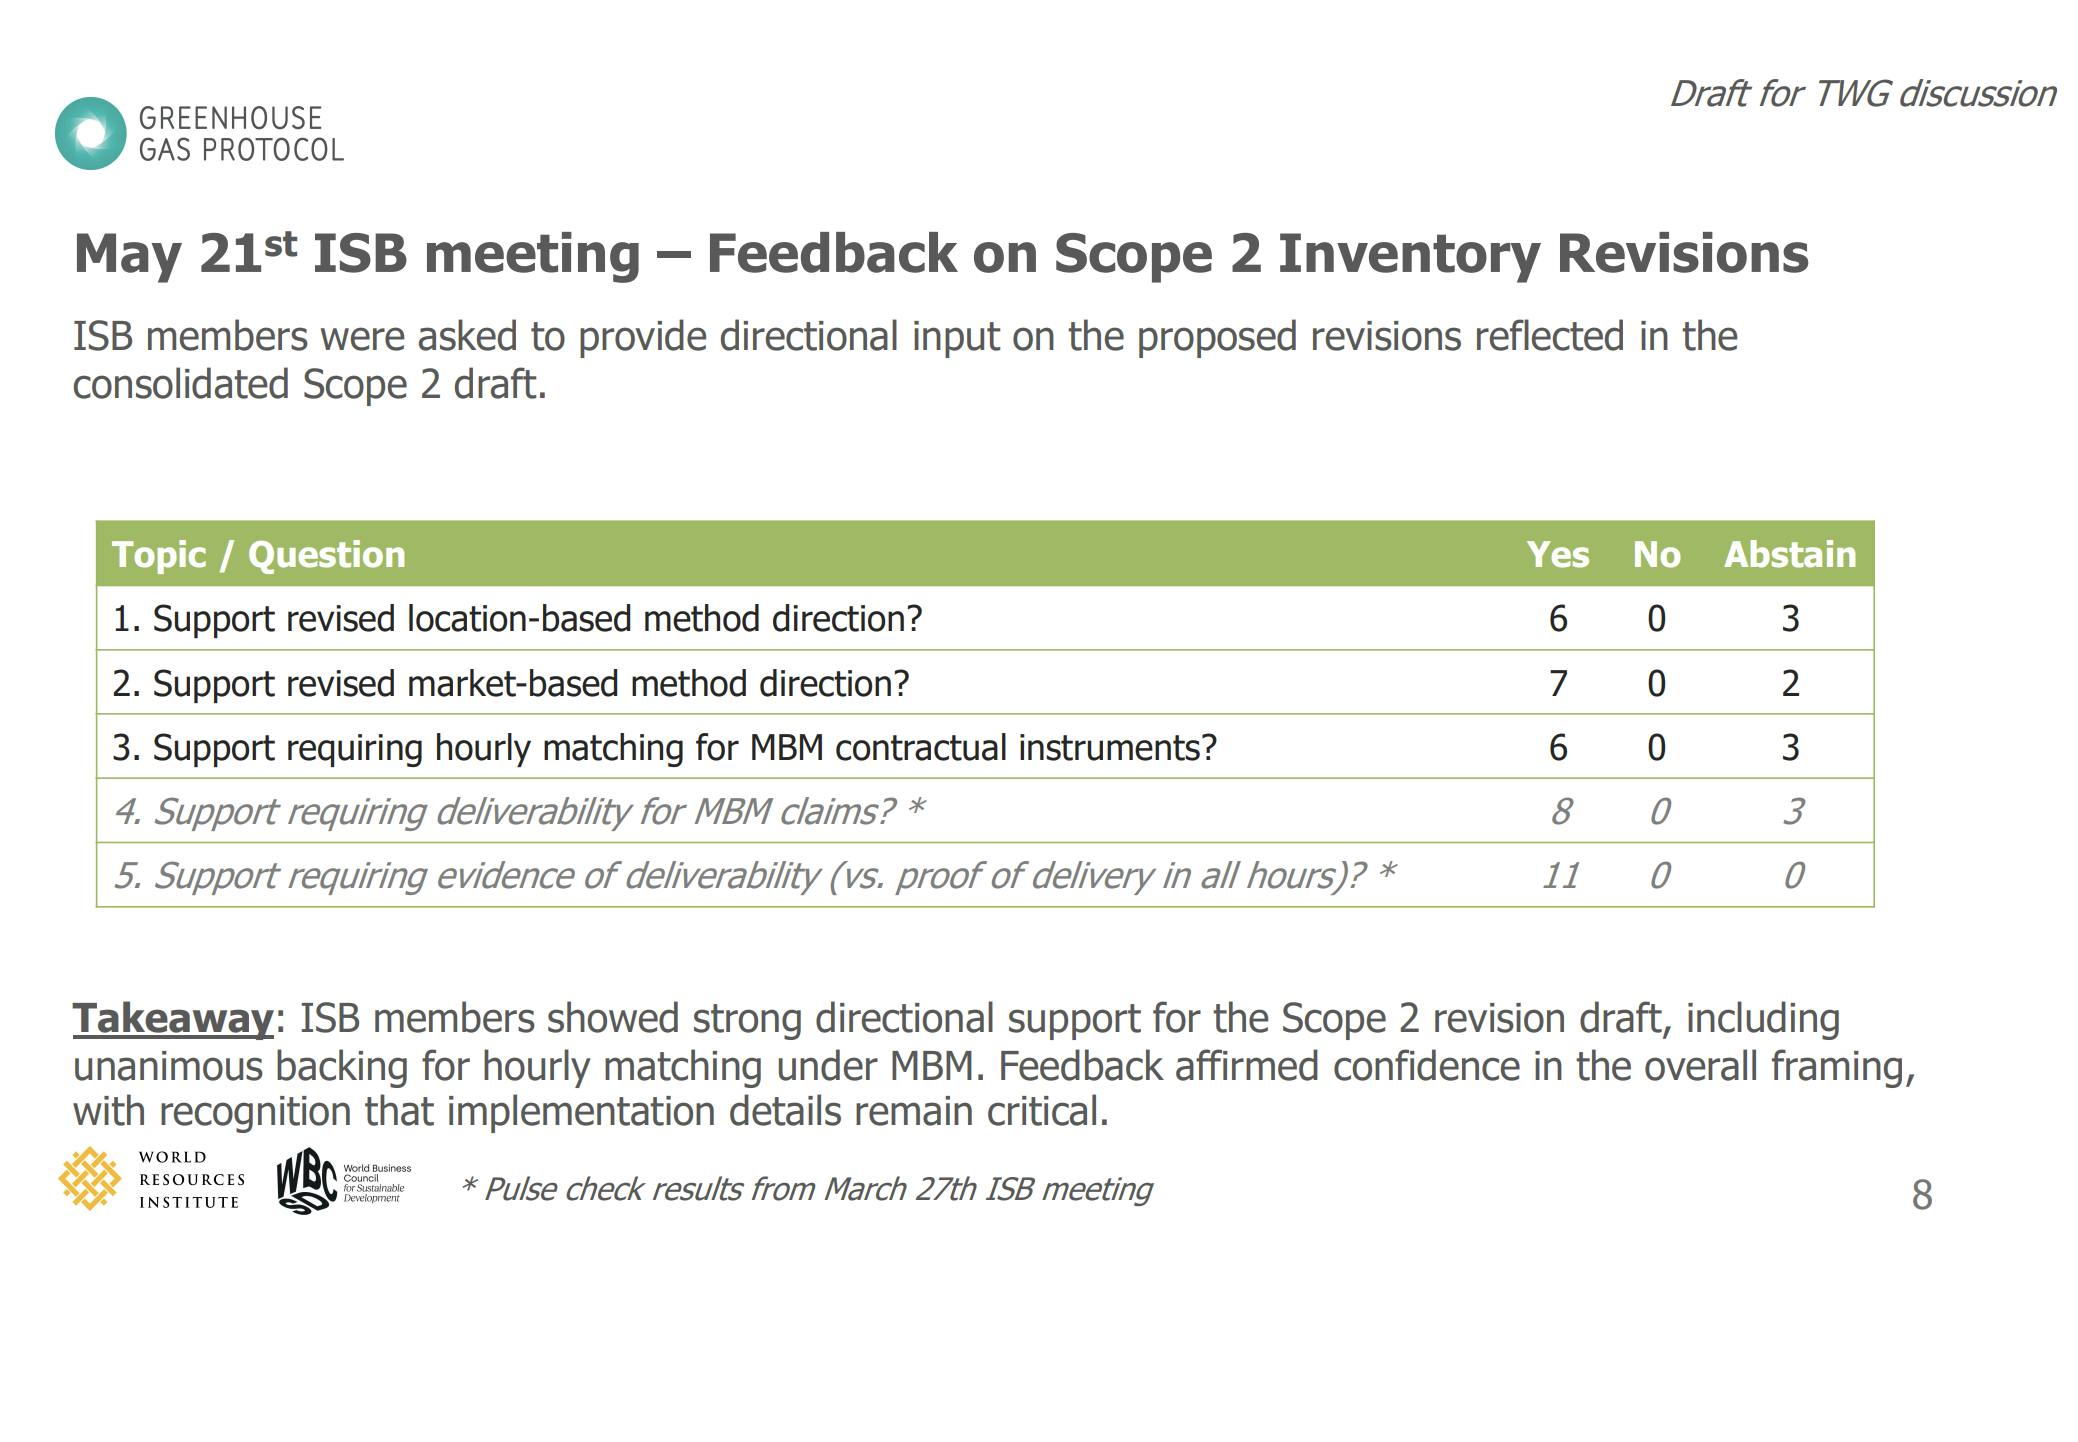Select the location-based method direction row
The image size is (2078, 1442).
[x=517, y=619]
